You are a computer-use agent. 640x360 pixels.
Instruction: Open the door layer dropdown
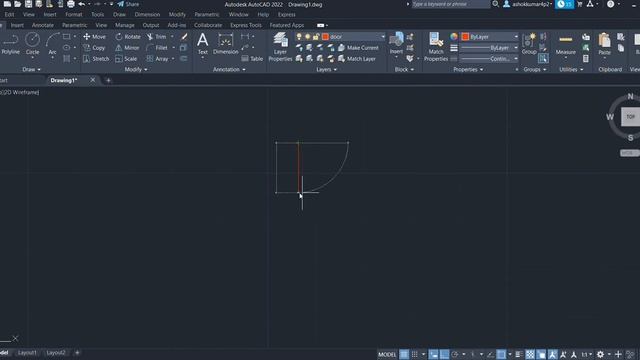coord(383,37)
